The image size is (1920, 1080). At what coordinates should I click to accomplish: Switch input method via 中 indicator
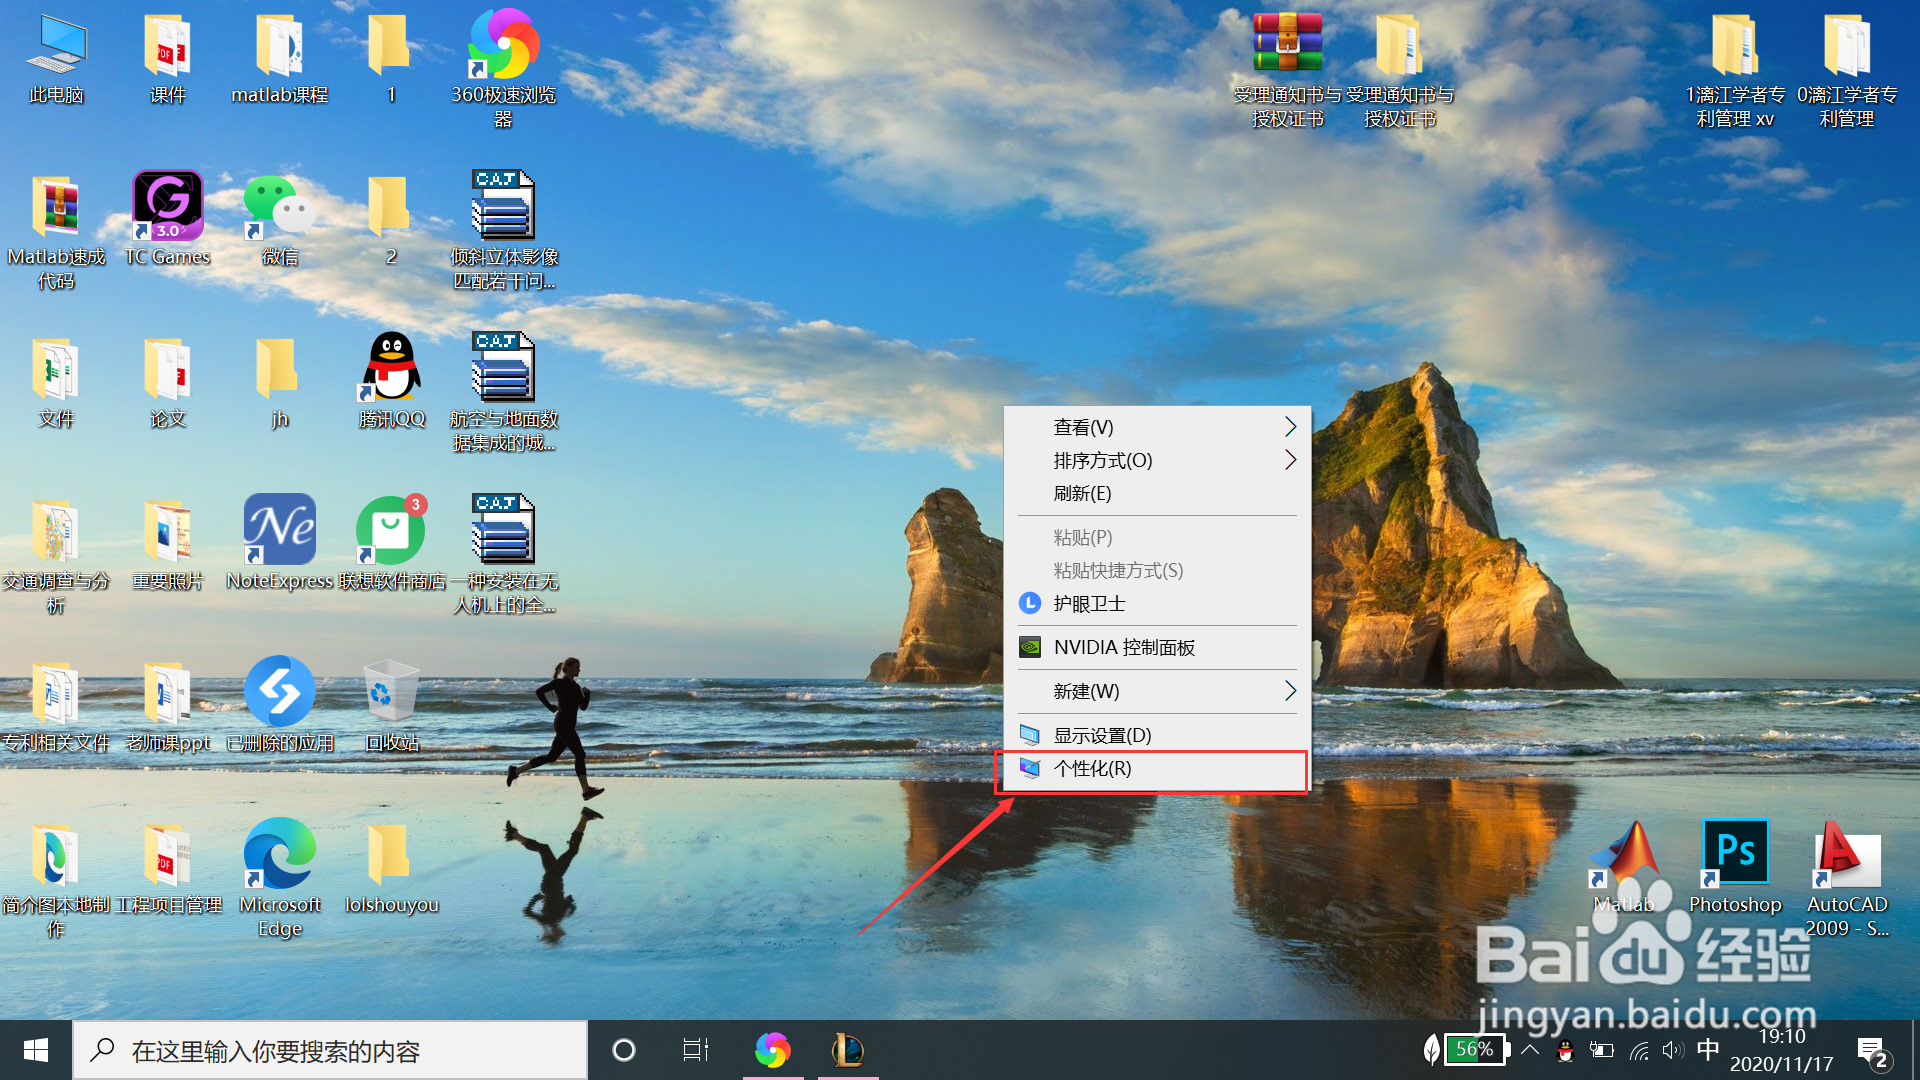(1709, 1050)
